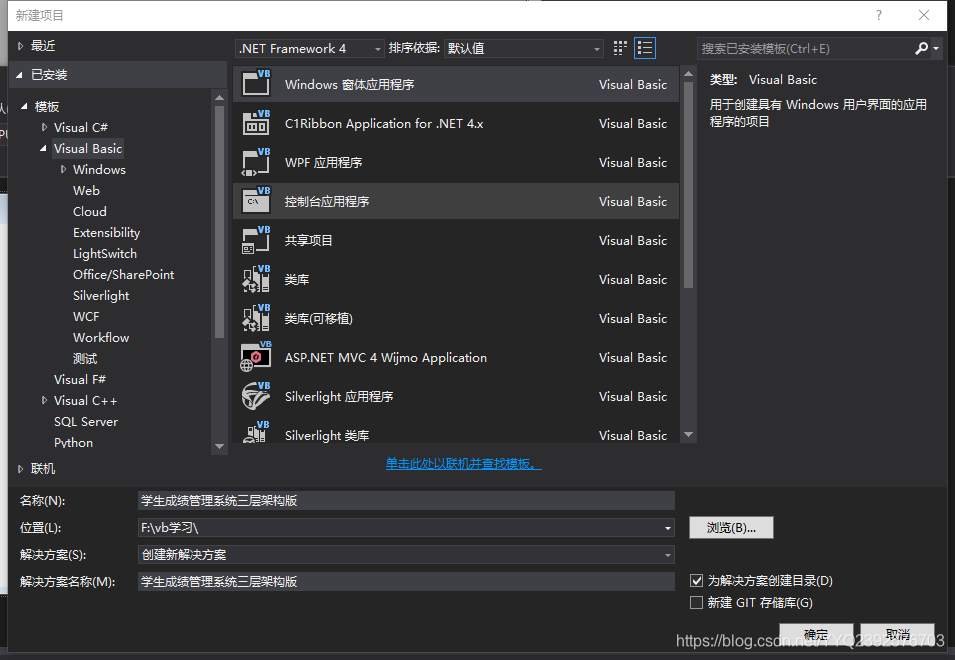Click template list scroll down arrow
Screen dimensions: 955x660
(x=688, y=434)
